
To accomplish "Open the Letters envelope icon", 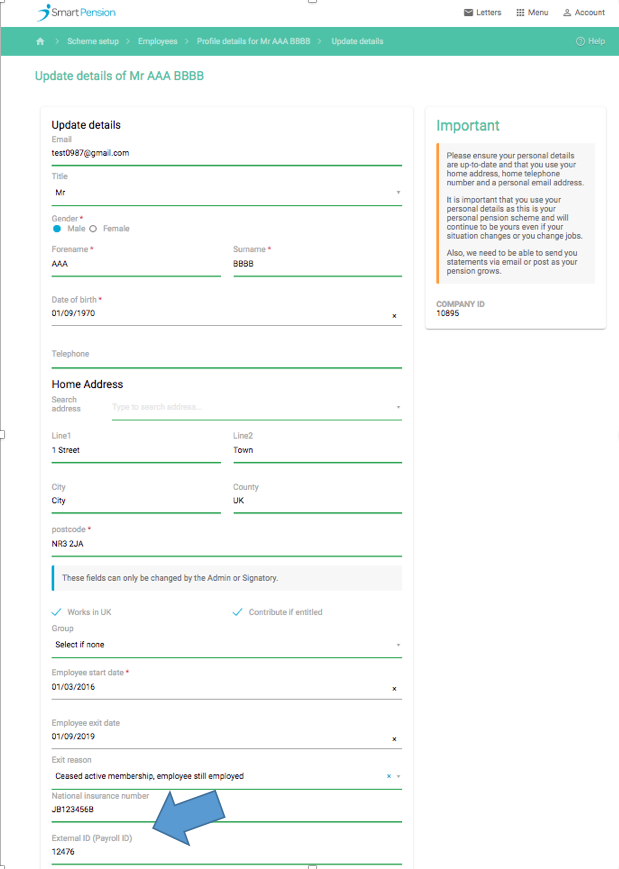I will (469, 13).
